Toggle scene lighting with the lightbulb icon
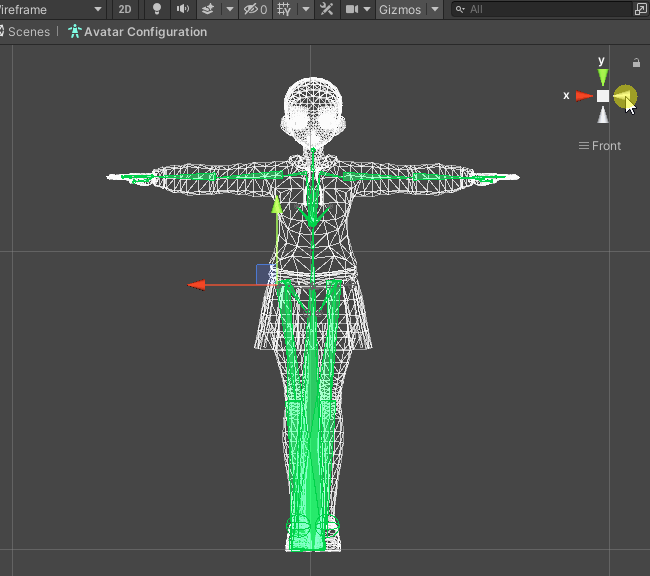 [157, 9]
